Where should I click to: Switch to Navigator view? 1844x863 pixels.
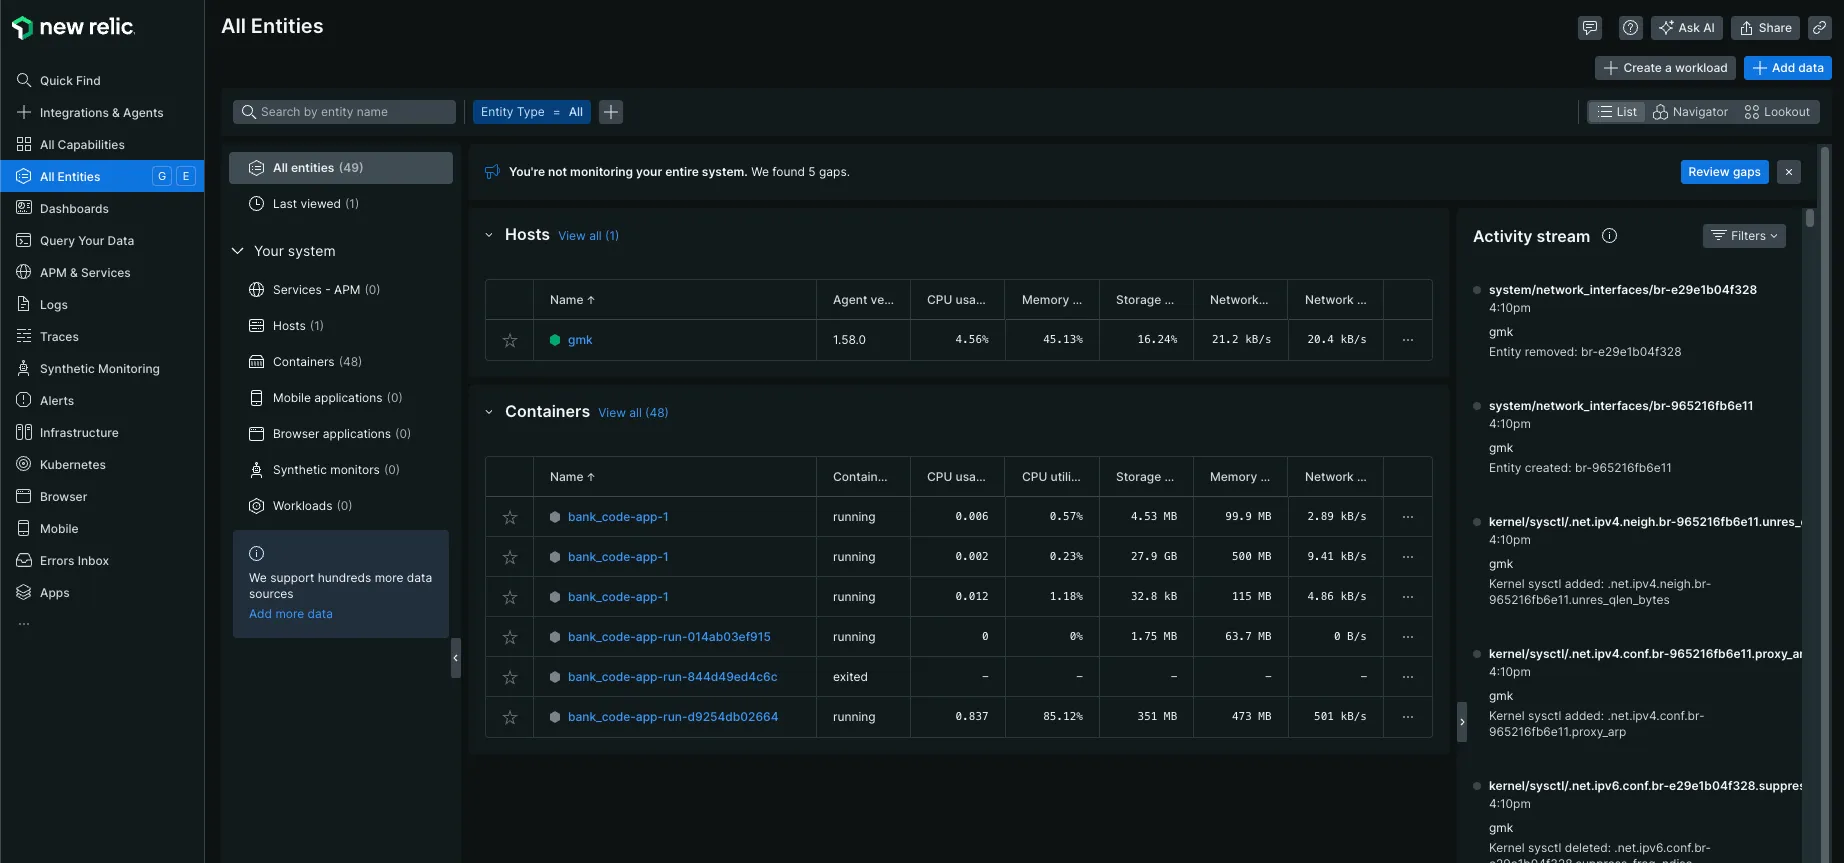click(x=1690, y=112)
